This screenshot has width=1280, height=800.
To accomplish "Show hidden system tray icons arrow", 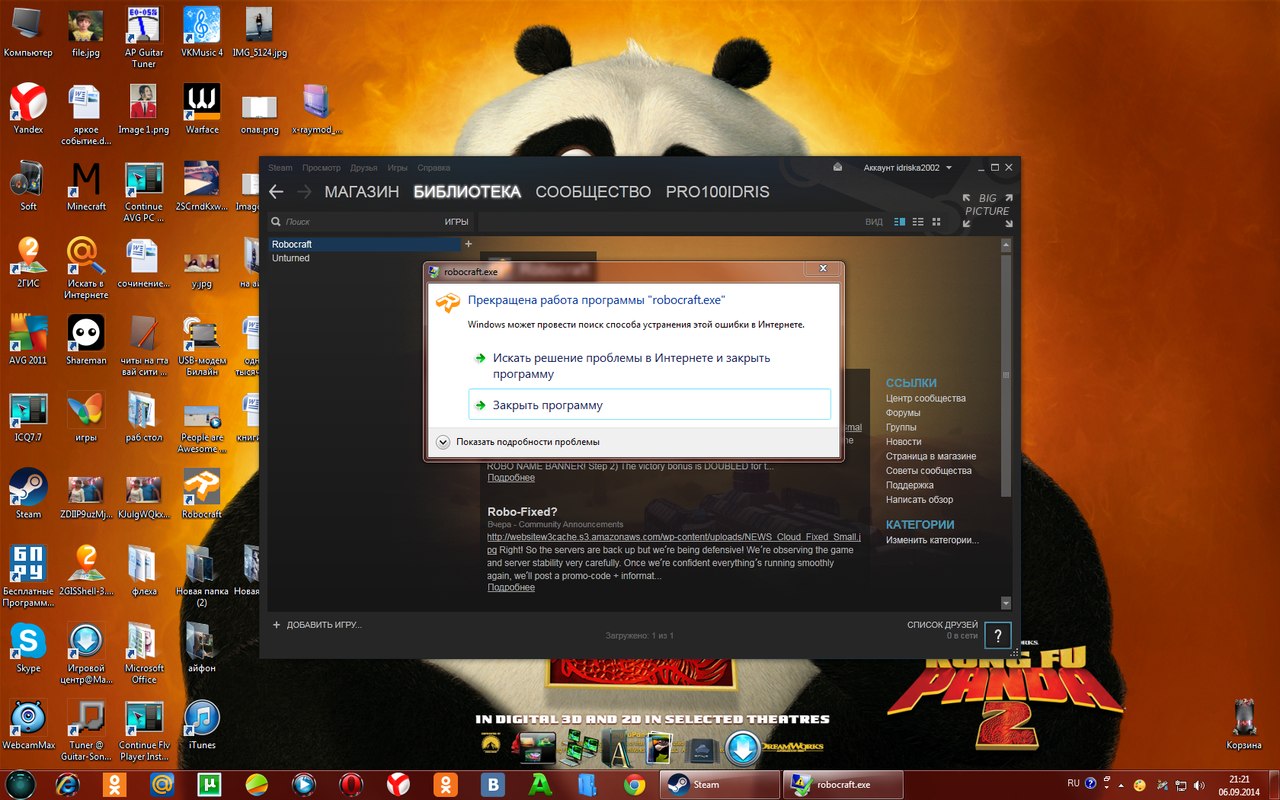I will tap(1120, 784).
